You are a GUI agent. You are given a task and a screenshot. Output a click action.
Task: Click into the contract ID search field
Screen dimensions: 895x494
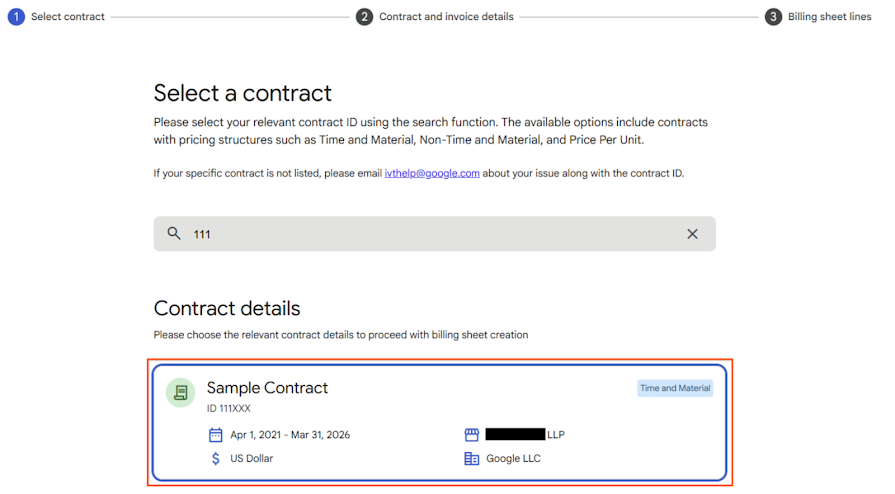pos(434,234)
